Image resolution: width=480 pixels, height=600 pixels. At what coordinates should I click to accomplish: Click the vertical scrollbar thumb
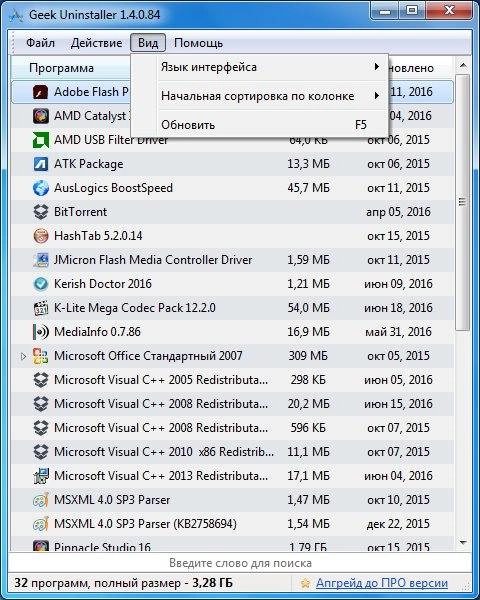(463, 202)
